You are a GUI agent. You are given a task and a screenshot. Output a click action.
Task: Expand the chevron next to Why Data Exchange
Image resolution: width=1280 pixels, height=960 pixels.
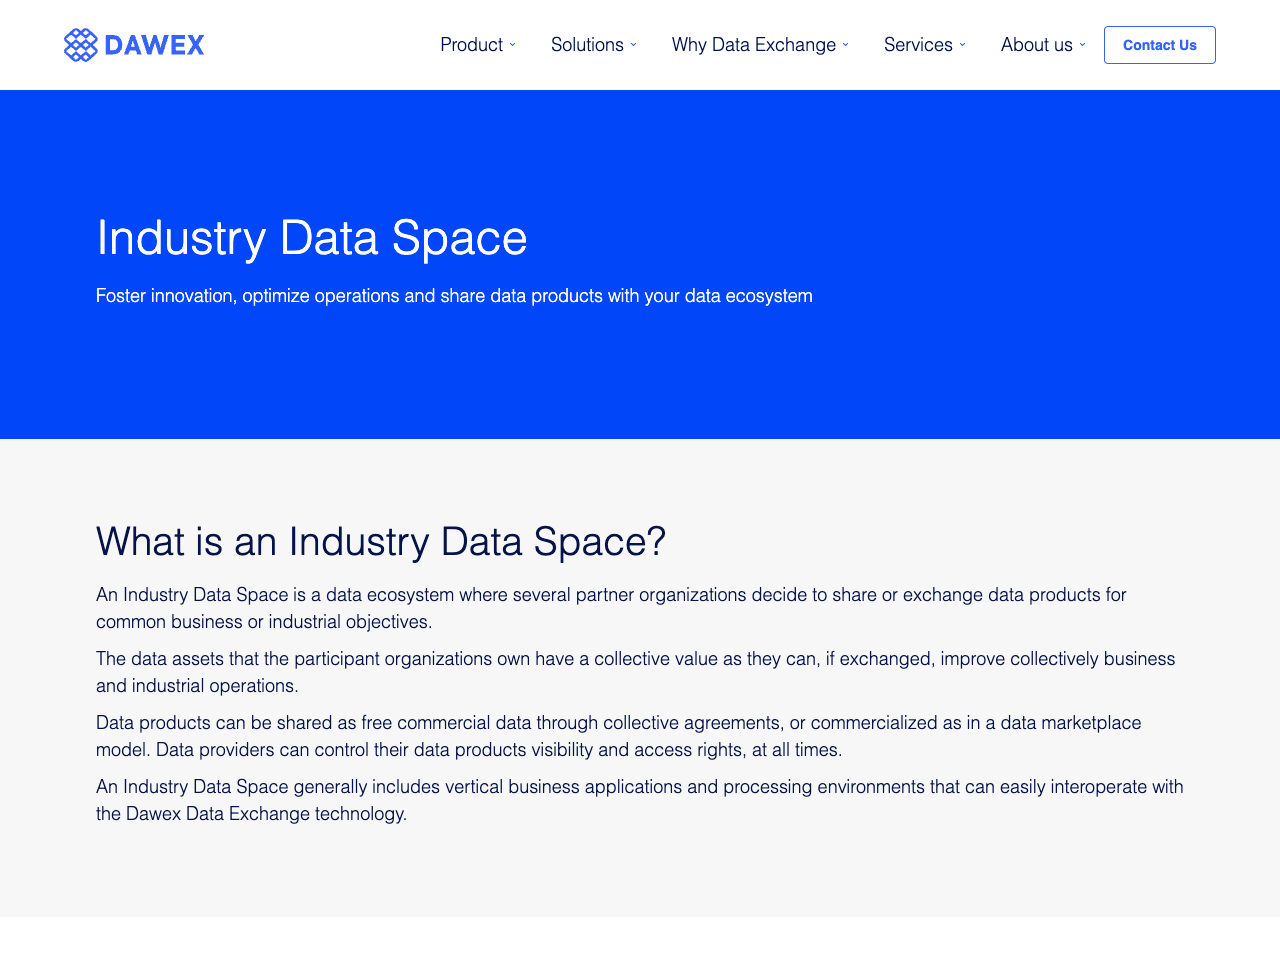tap(846, 45)
